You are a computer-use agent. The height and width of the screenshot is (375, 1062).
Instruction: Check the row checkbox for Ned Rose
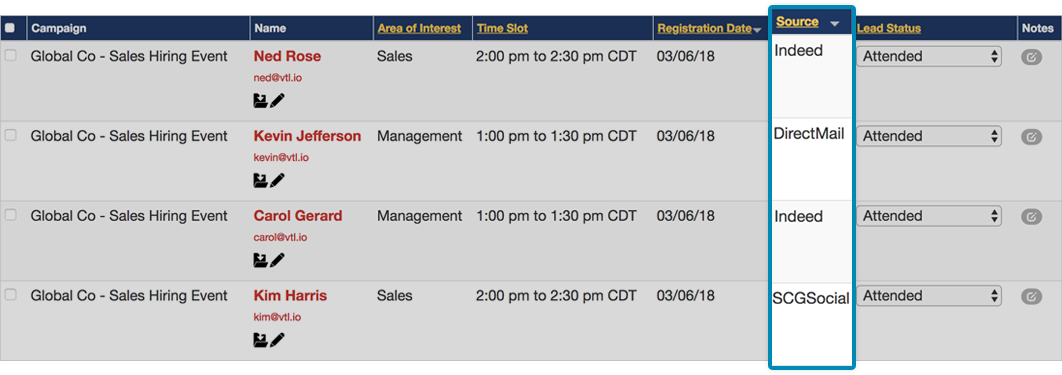10,56
